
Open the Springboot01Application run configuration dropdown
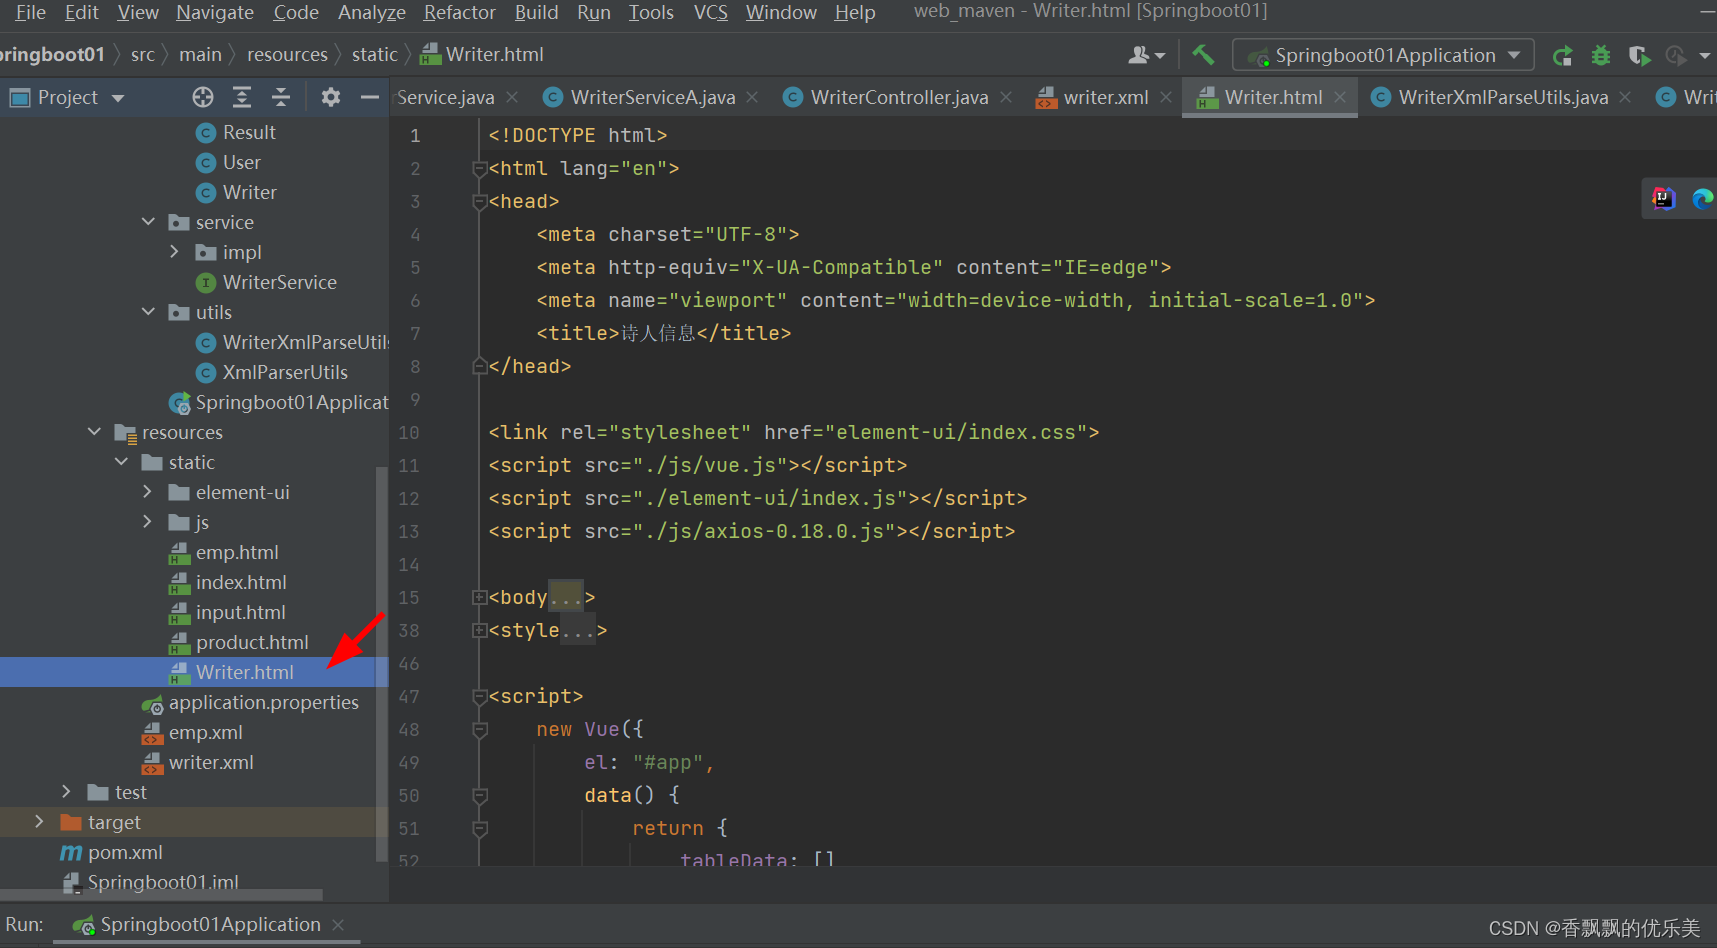click(1383, 55)
